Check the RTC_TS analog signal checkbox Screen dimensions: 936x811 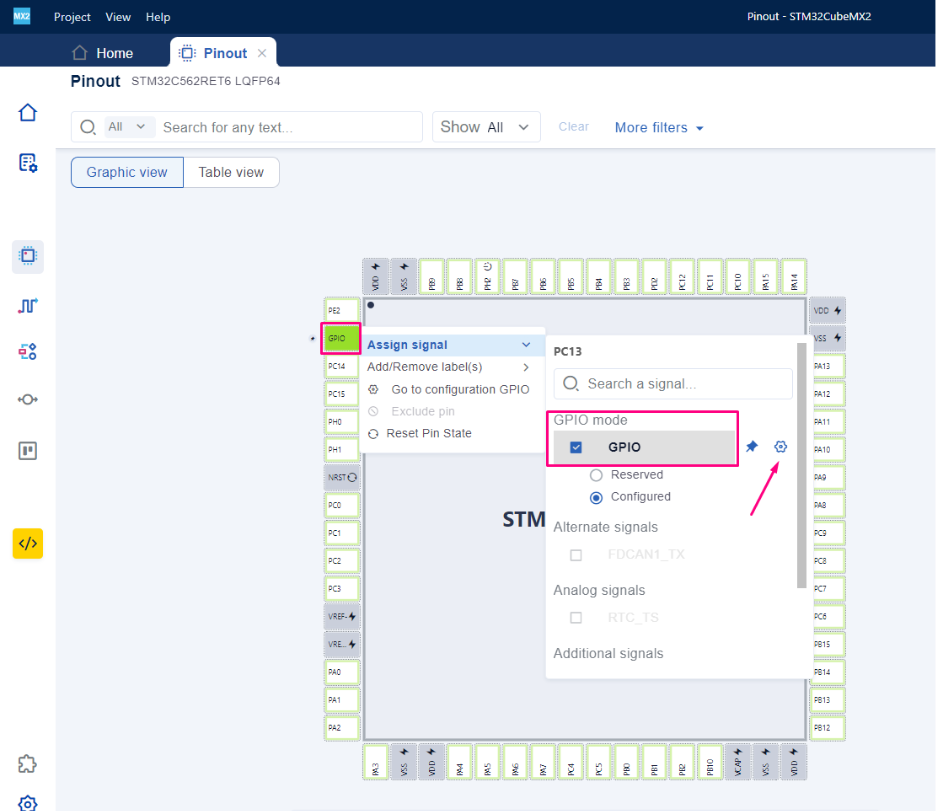[576, 618]
